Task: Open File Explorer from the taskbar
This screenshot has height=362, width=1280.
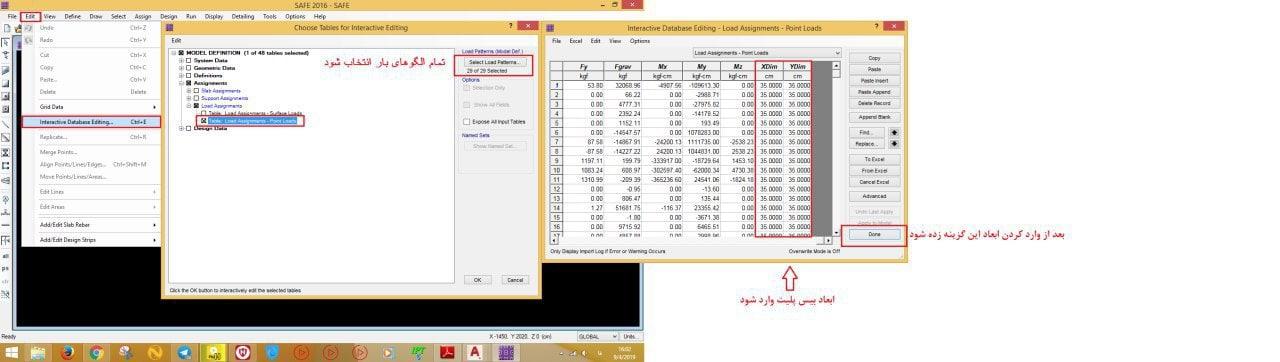Action: tap(37, 352)
